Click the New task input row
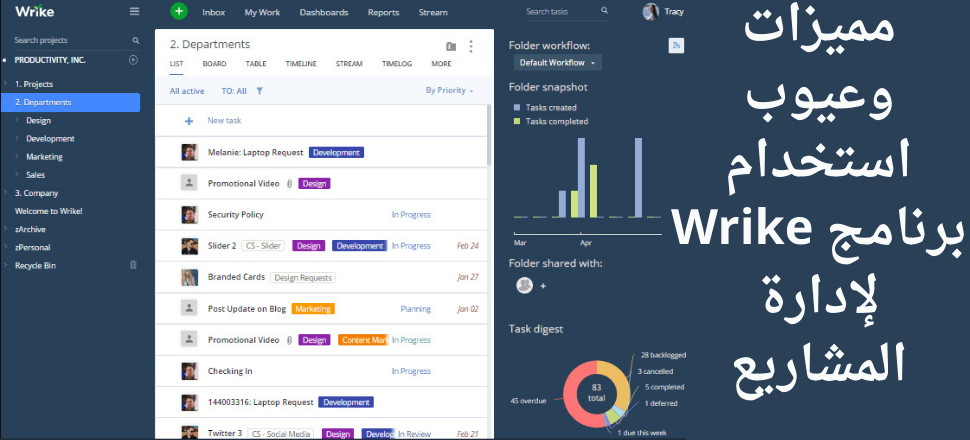The image size is (970, 440). pos(320,121)
